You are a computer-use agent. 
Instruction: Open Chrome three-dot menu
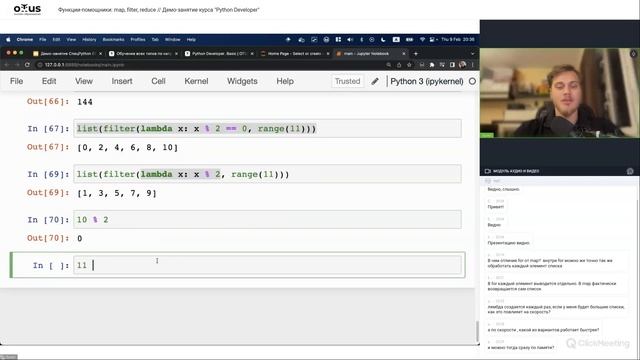(473, 65)
